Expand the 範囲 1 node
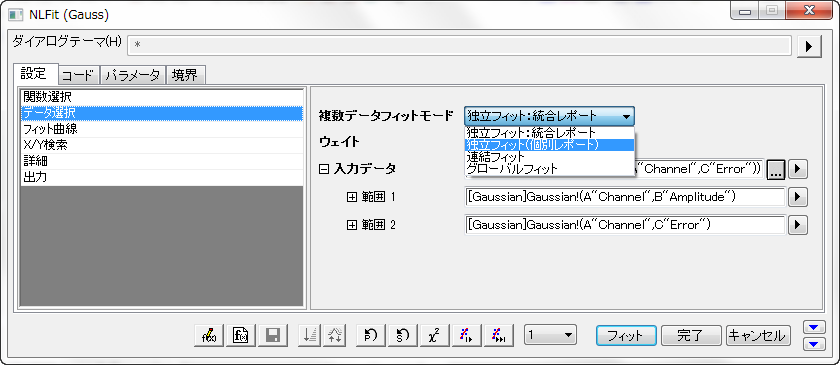Viewport: 840px width, 365px height. coord(352,197)
